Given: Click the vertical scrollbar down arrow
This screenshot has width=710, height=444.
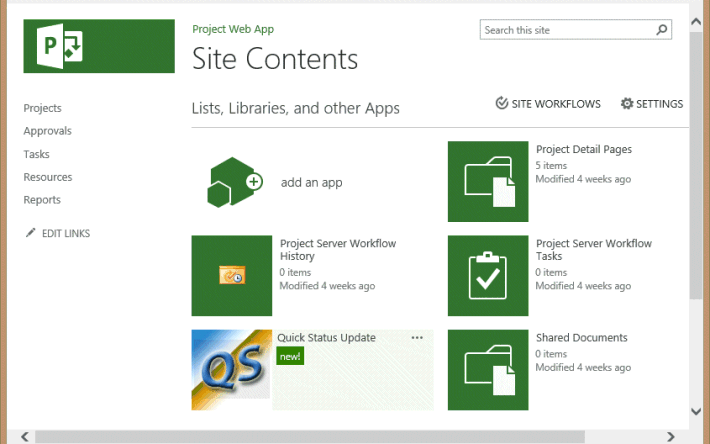Looking at the screenshot, I should (x=696, y=411).
